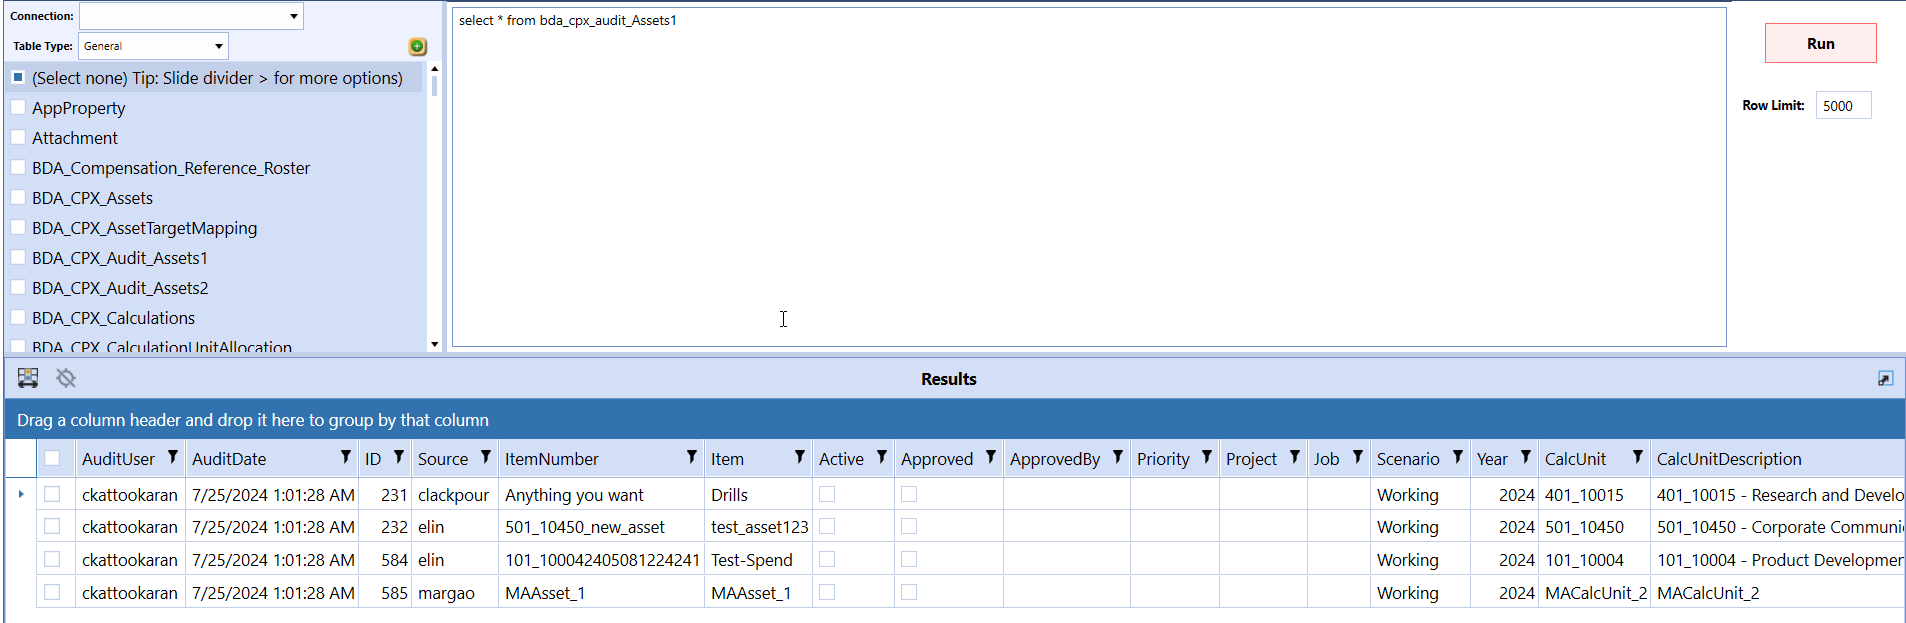
Task: Open filter funnel for ItemNumber column
Action: (x=691, y=457)
